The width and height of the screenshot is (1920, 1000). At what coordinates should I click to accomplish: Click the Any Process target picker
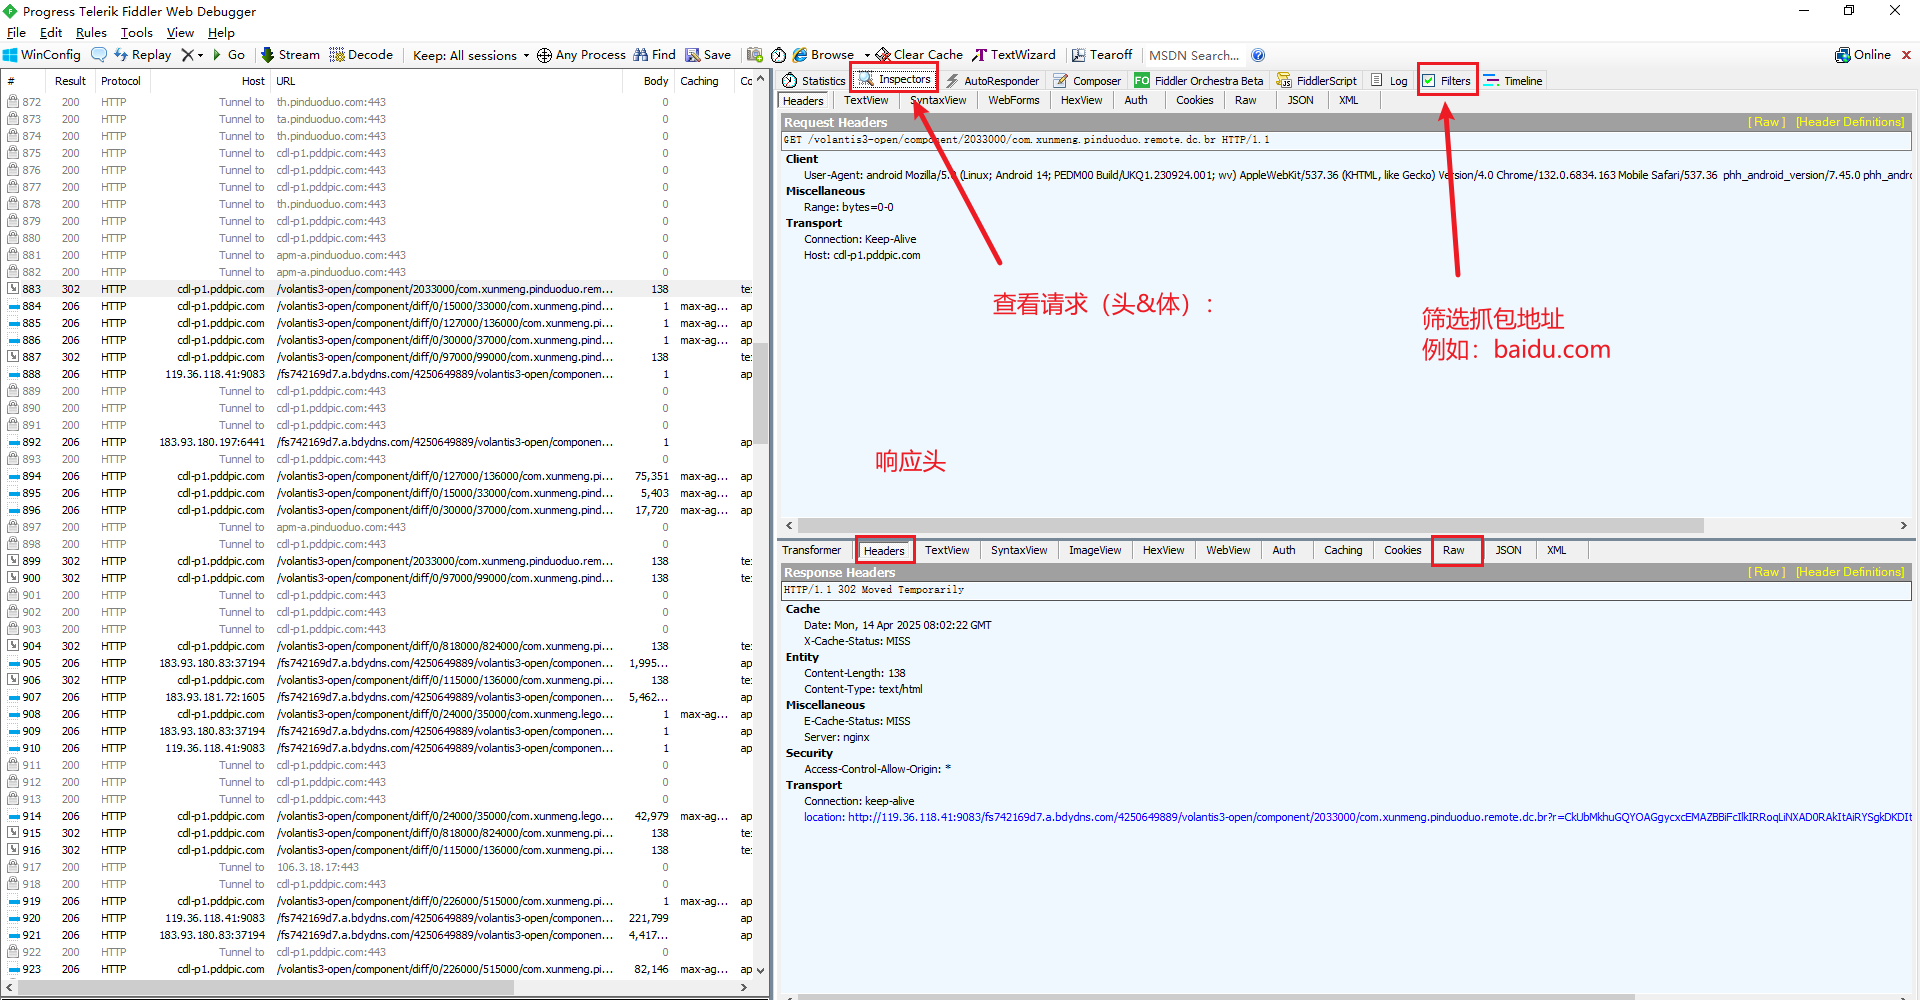tap(581, 55)
